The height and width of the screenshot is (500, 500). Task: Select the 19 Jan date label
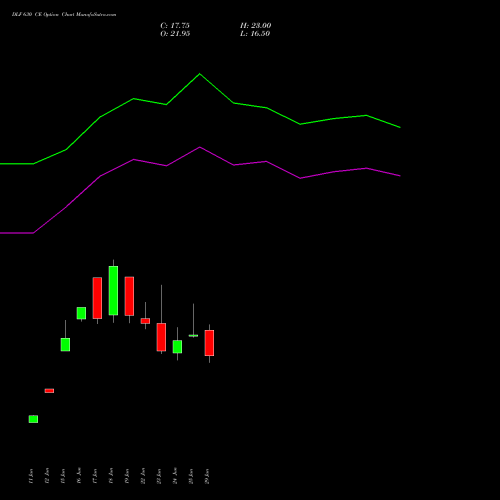127,476
